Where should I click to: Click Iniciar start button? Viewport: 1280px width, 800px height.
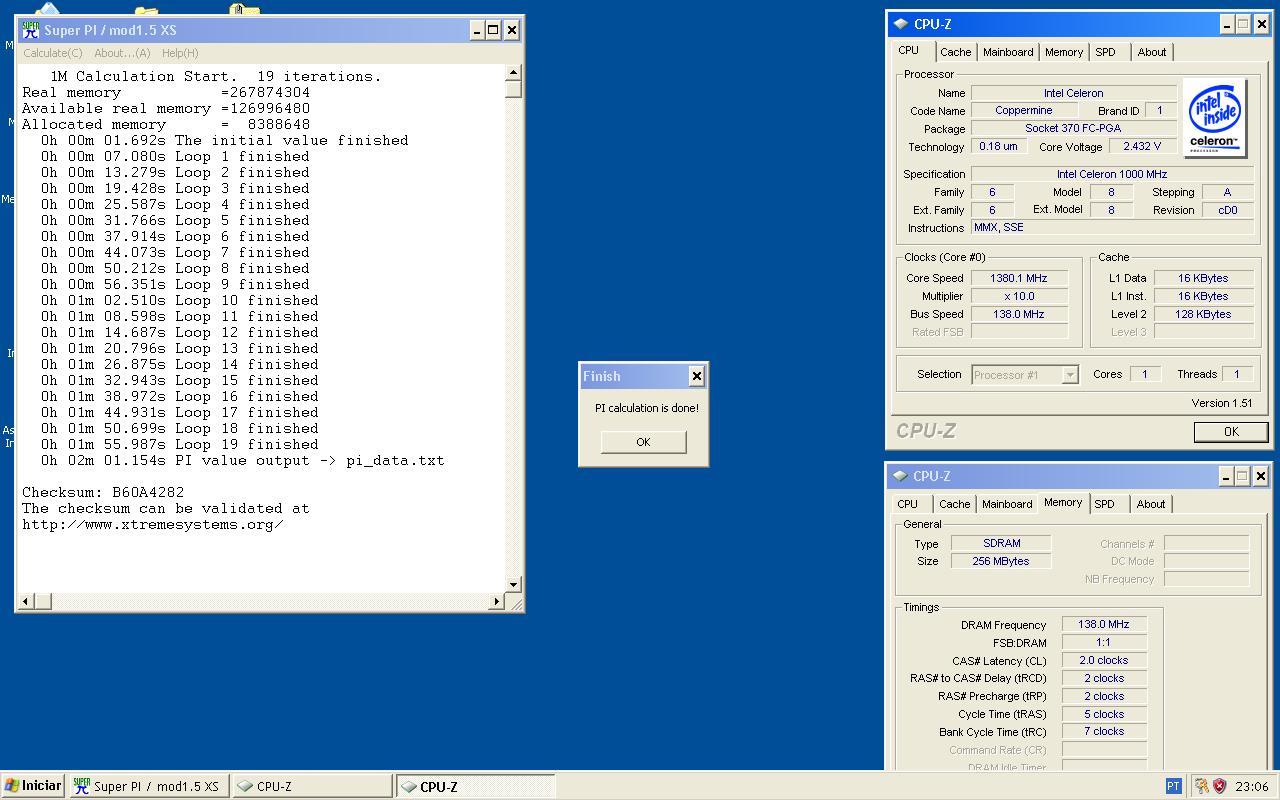pos(33,786)
